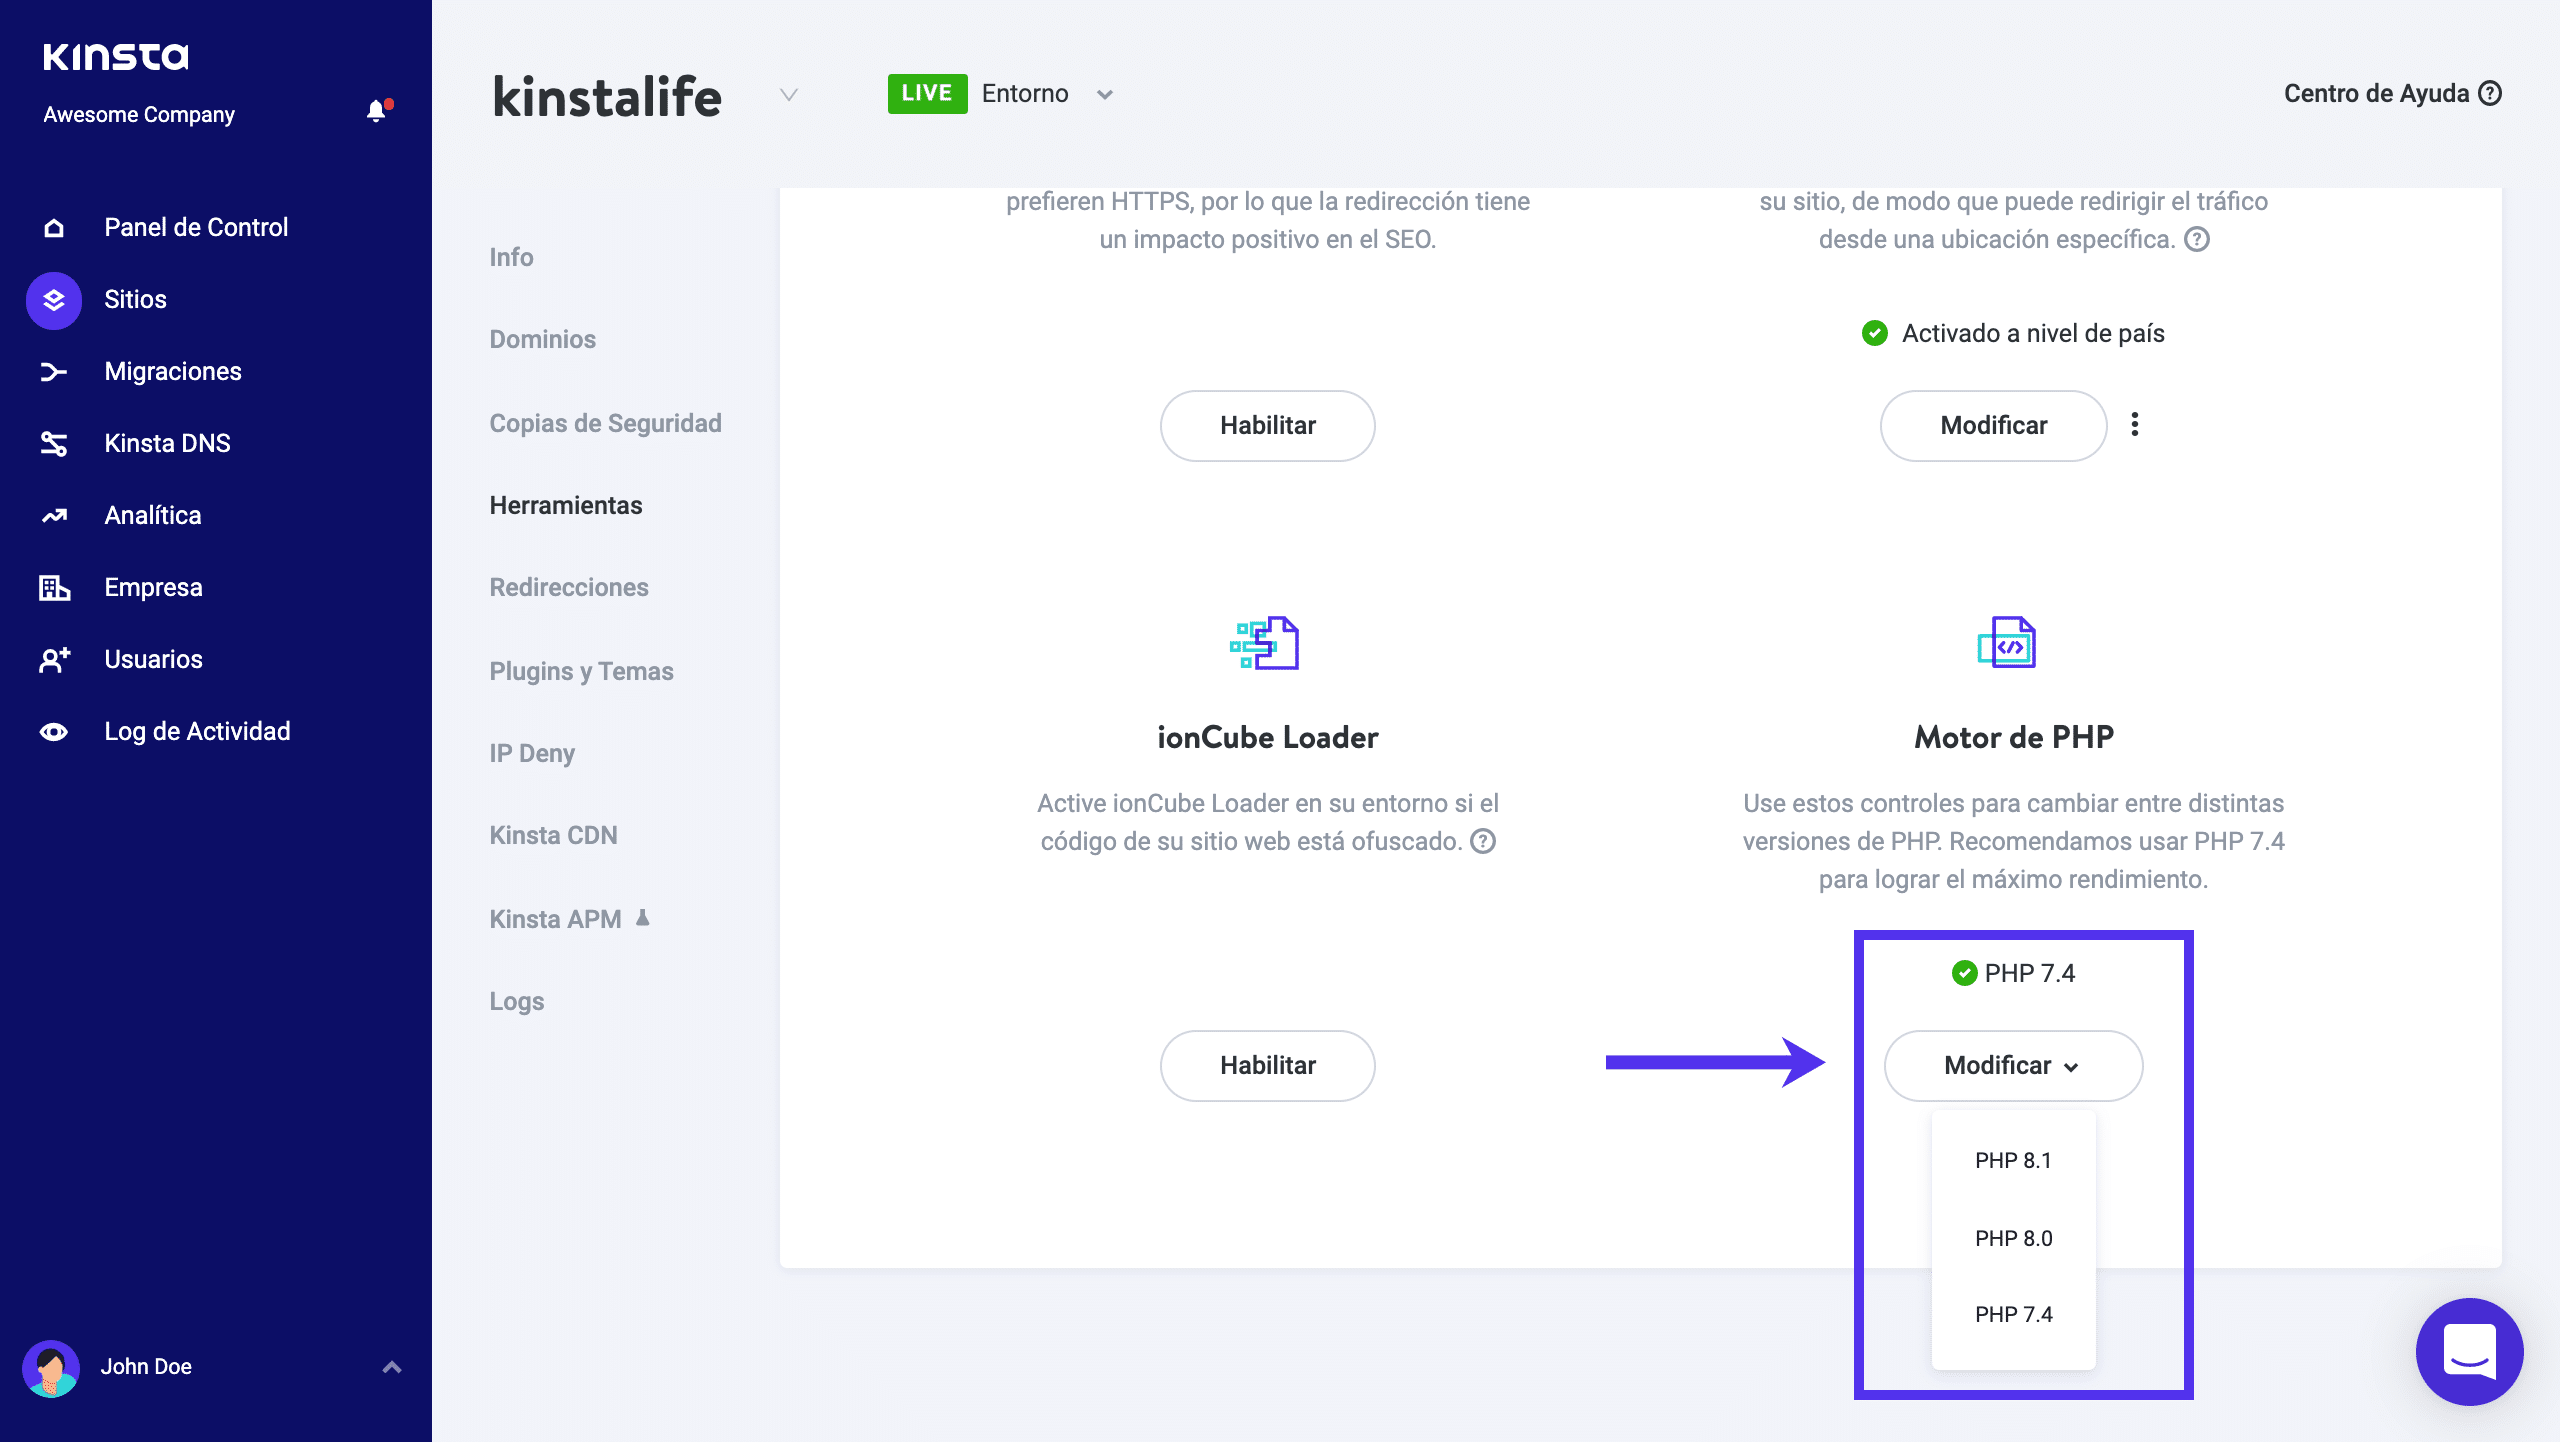Viewport: 2560px width, 1442px height.
Task: Click the Modificar PHP version dropdown
Action: point(2012,1066)
